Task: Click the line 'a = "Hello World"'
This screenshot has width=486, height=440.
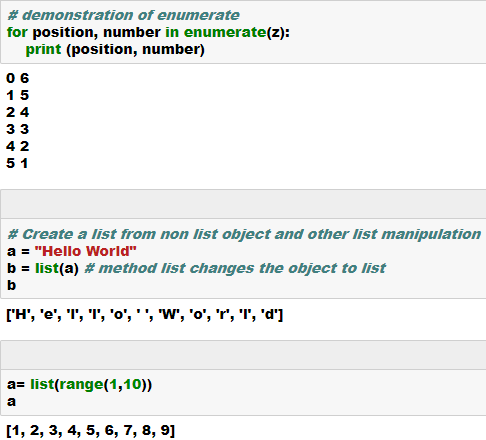Action: coord(72,251)
